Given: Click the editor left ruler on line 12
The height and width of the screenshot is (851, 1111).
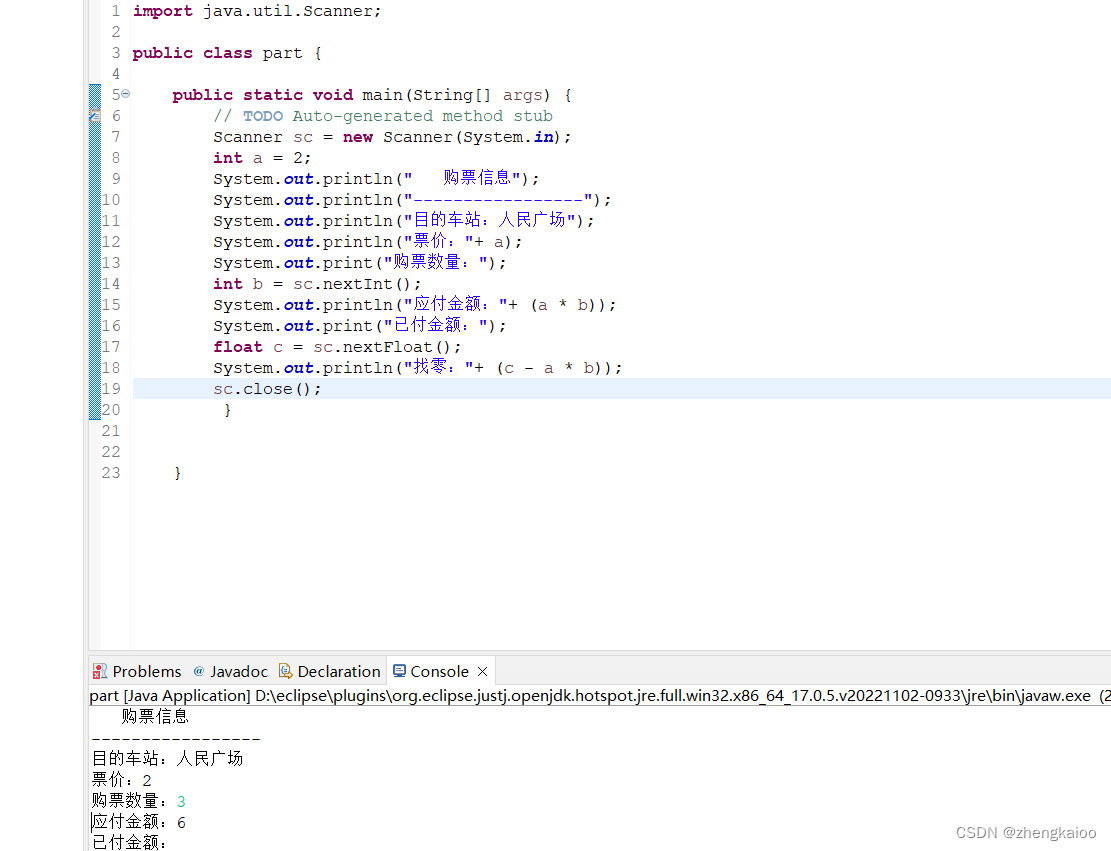Looking at the screenshot, I should pyautogui.click(x=93, y=241).
